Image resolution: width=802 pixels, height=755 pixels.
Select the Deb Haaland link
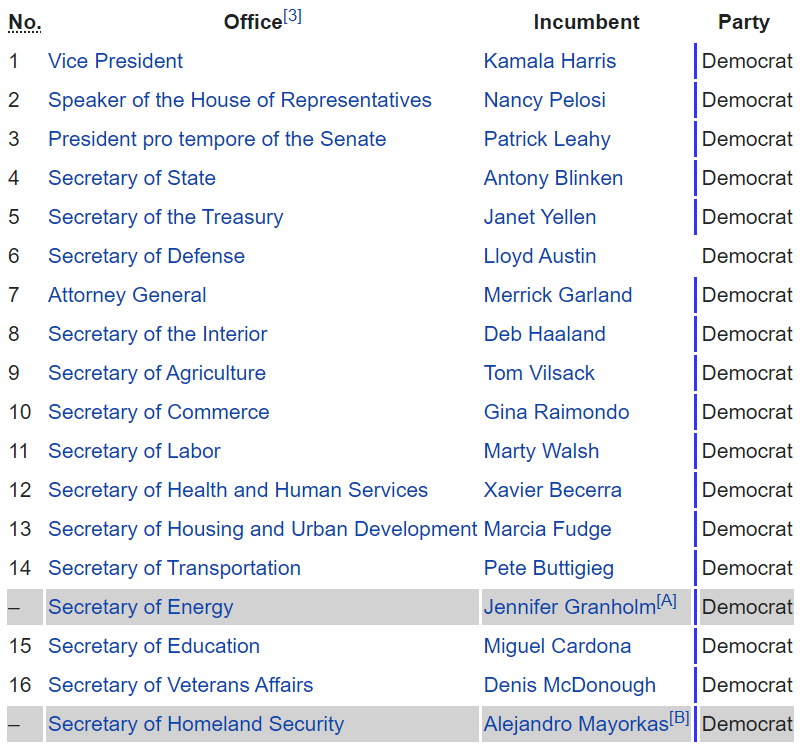[x=544, y=334]
